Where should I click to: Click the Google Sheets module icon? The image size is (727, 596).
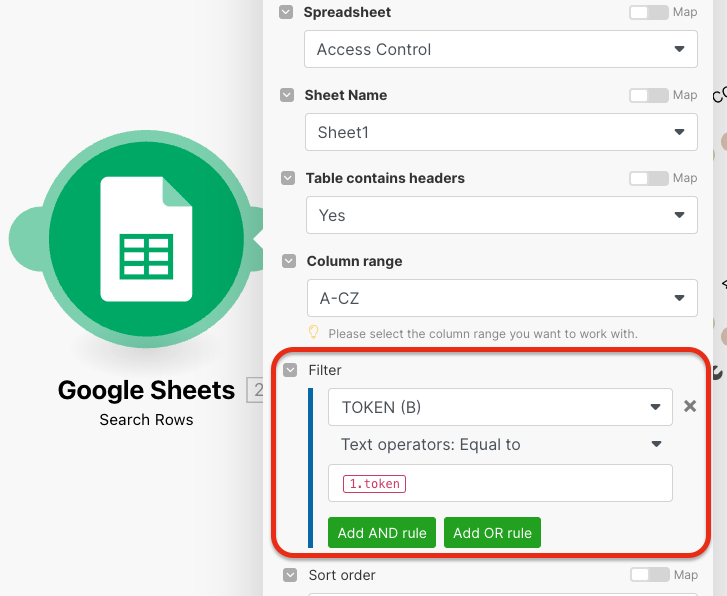(146, 239)
